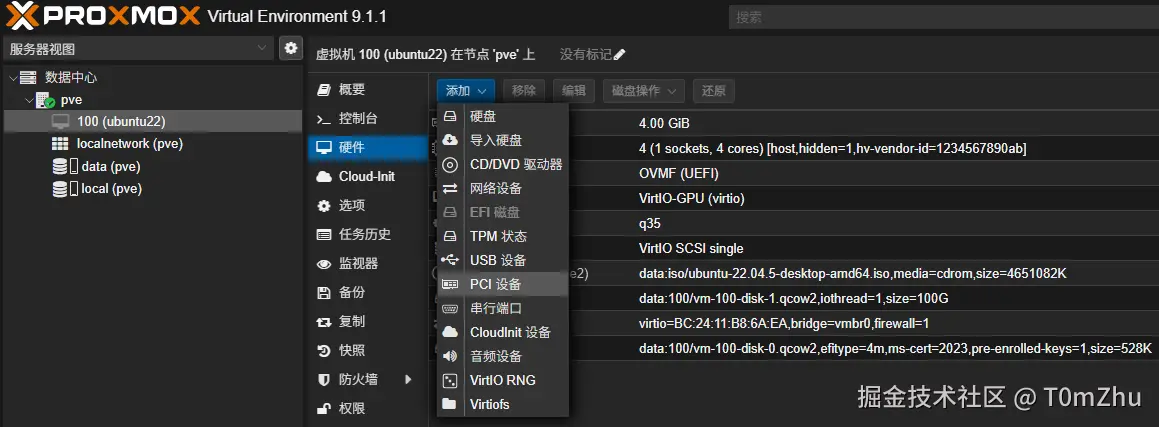Click the datacenter server icon
The width and height of the screenshot is (1159, 427).
pos(28,78)
